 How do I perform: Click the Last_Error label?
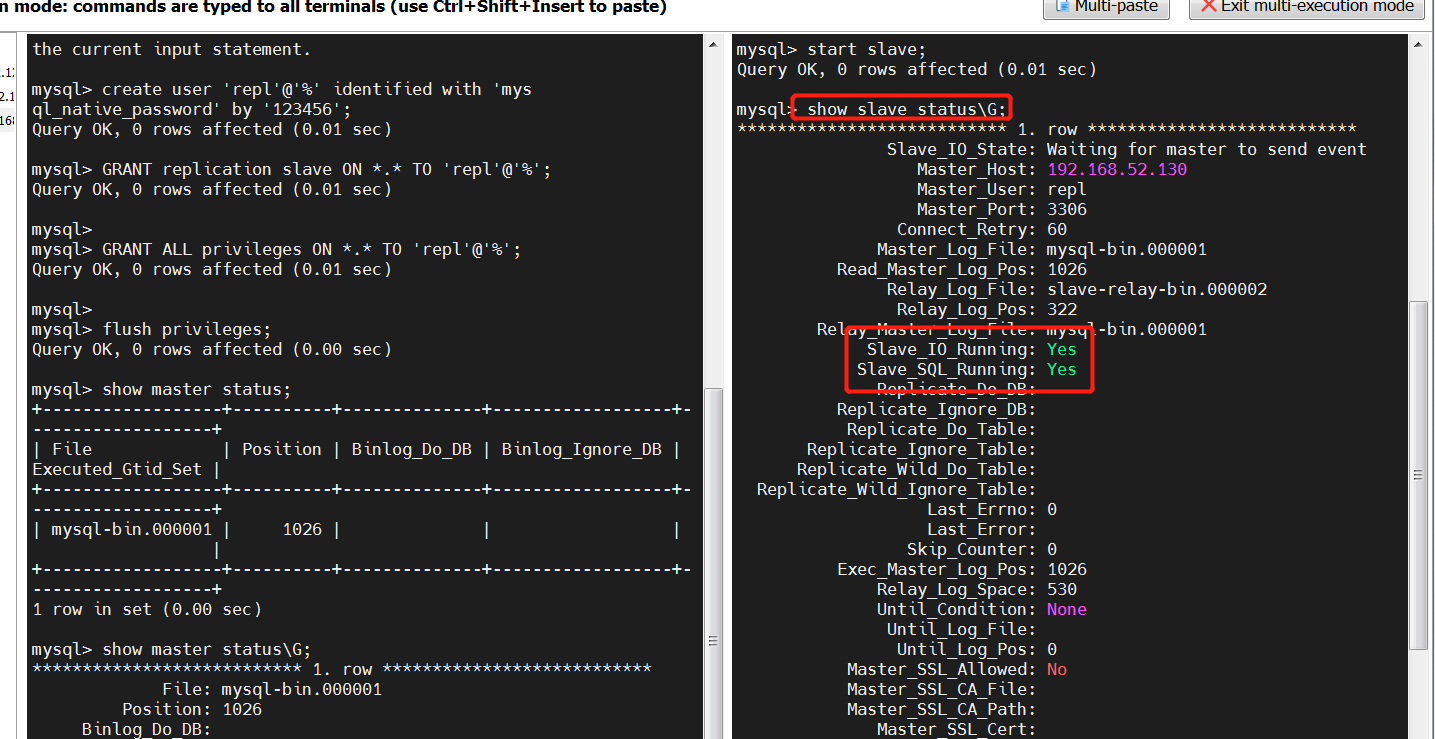pyautogui.click(x=981, y=529)
